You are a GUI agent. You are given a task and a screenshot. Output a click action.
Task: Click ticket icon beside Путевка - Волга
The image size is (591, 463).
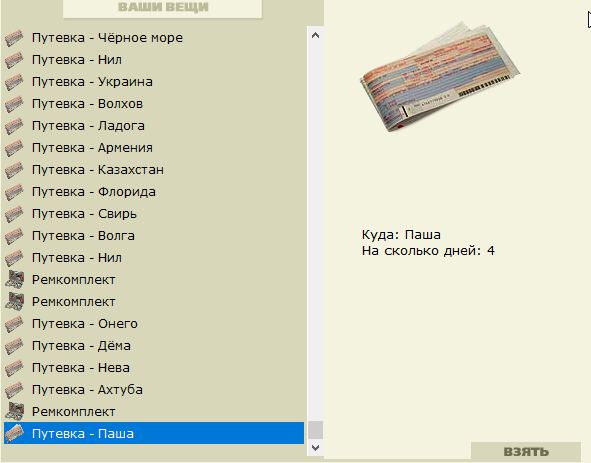point(14,236)
